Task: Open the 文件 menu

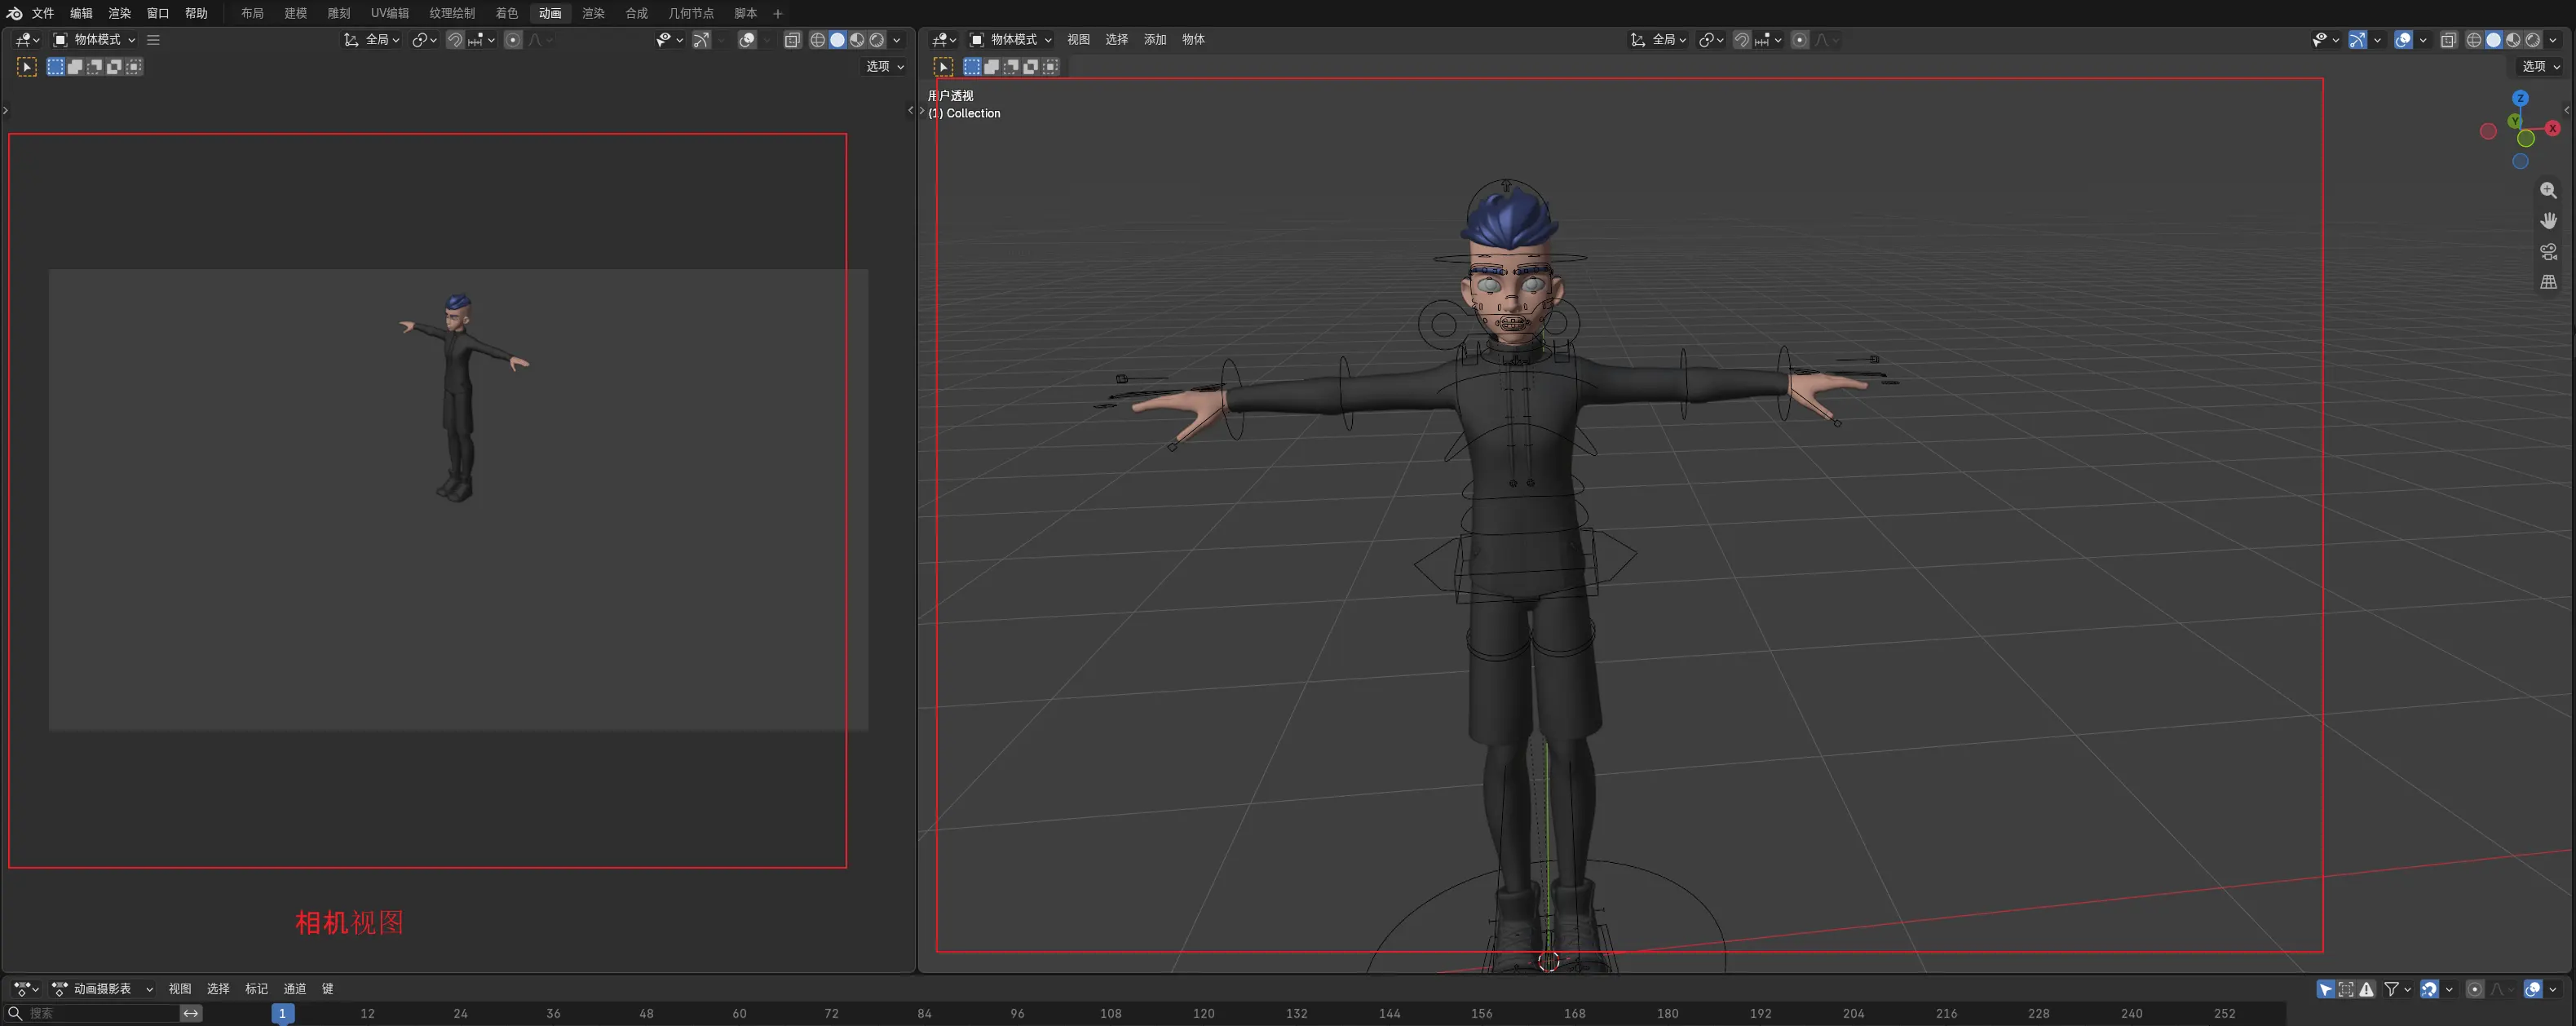Action: [x=42, y=13]
